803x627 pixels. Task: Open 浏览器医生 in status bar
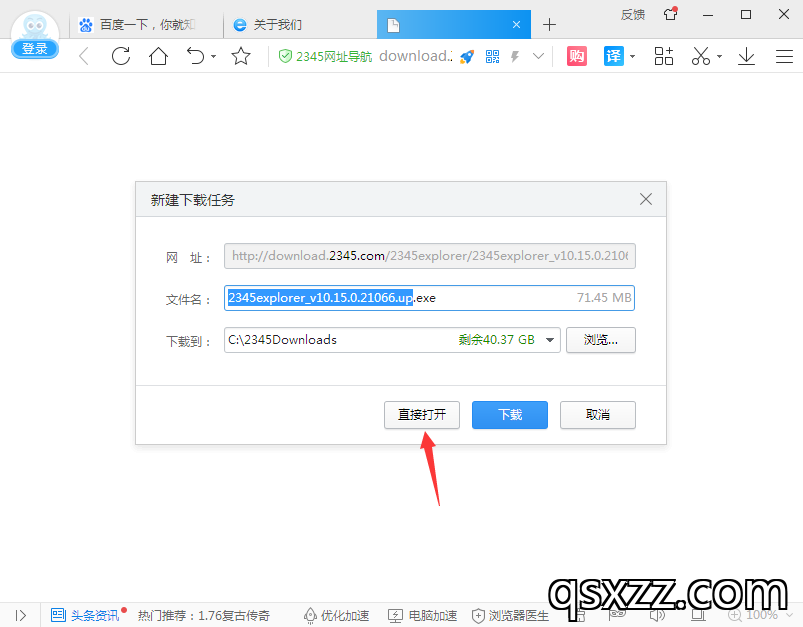[x=510, y=615]
